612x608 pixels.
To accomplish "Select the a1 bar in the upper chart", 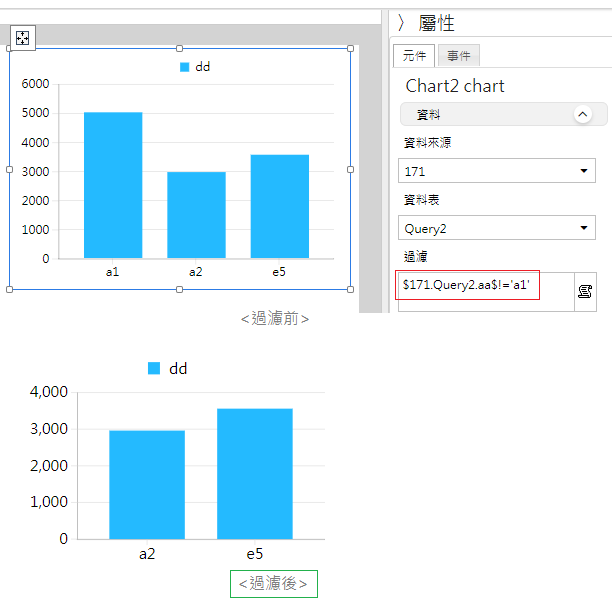I will pos(113,185).
